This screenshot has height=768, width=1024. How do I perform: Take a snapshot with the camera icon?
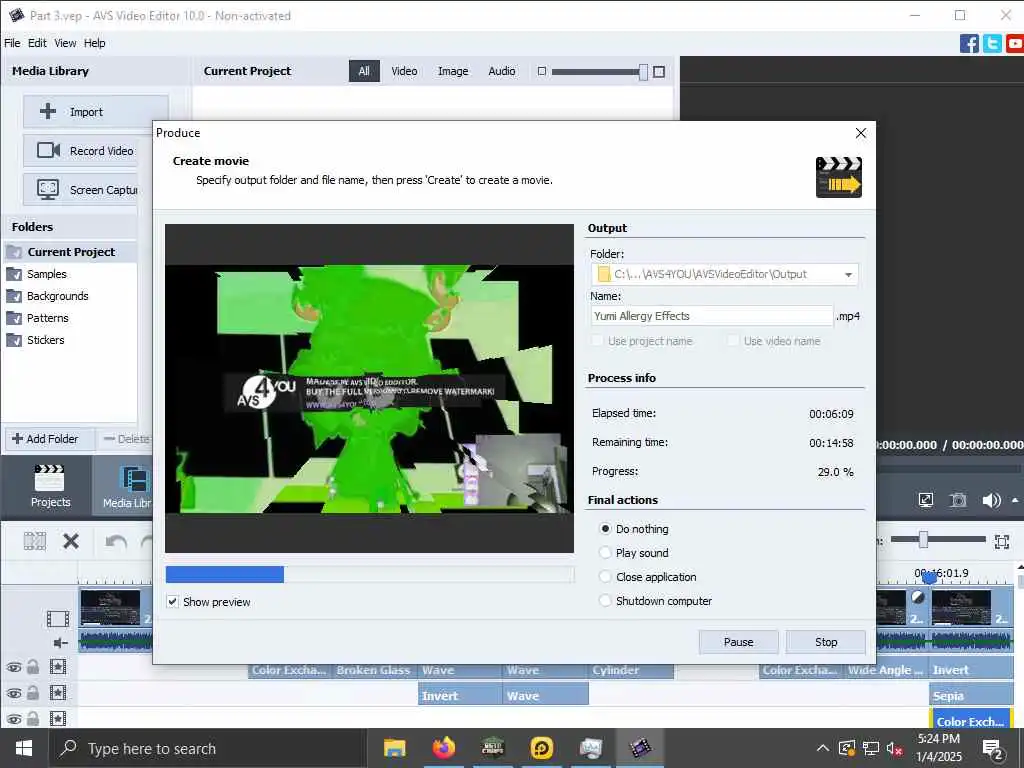click(957, 500)
